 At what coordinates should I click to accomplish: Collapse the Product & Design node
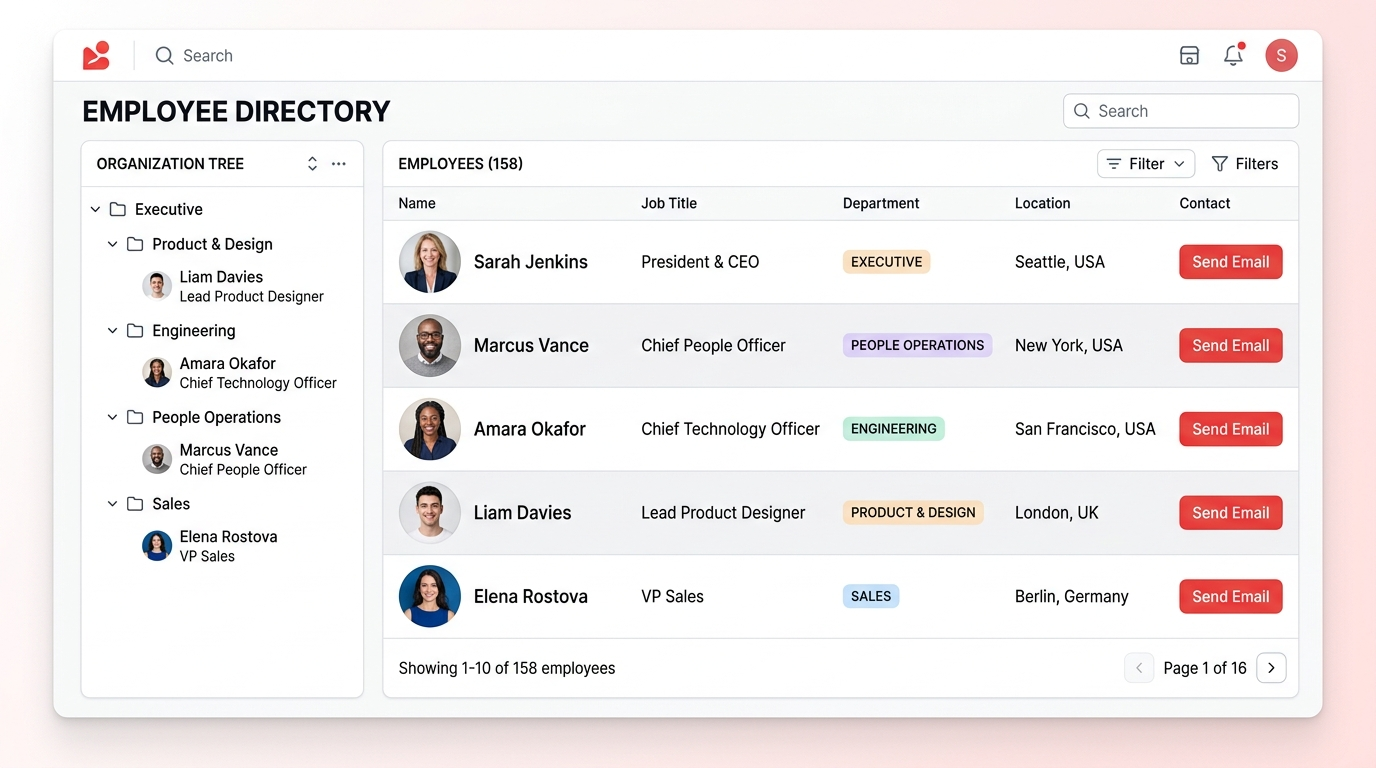coord(112,244)
